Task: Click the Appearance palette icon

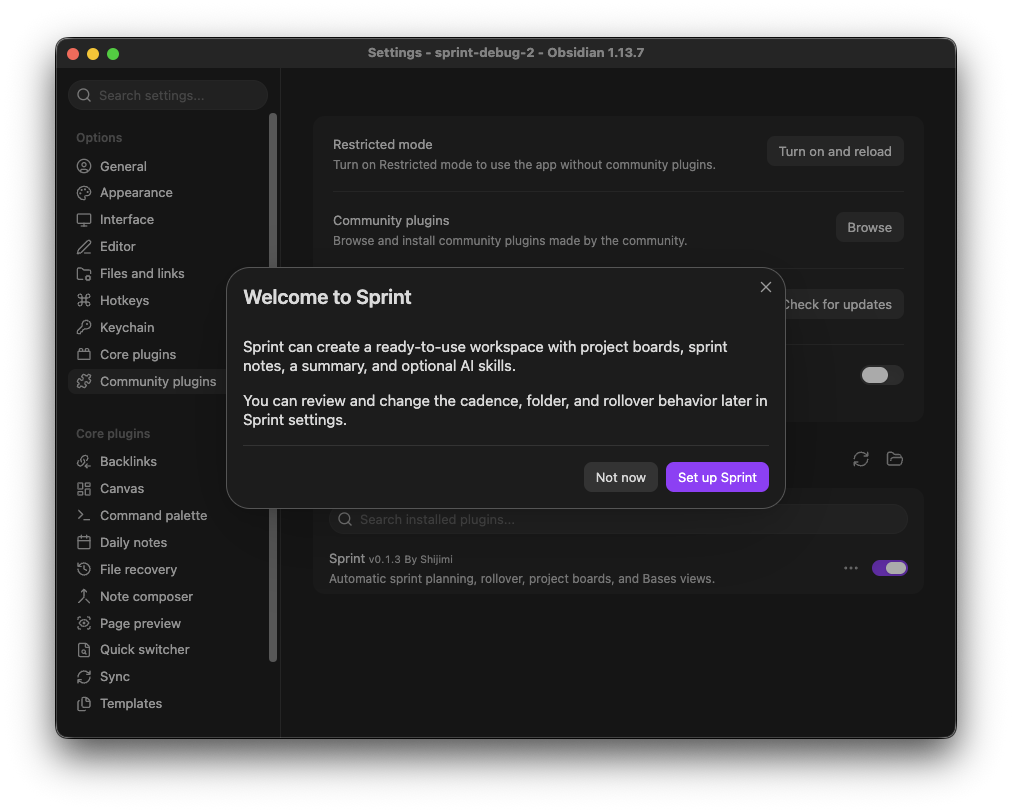Action: (84, 192)
